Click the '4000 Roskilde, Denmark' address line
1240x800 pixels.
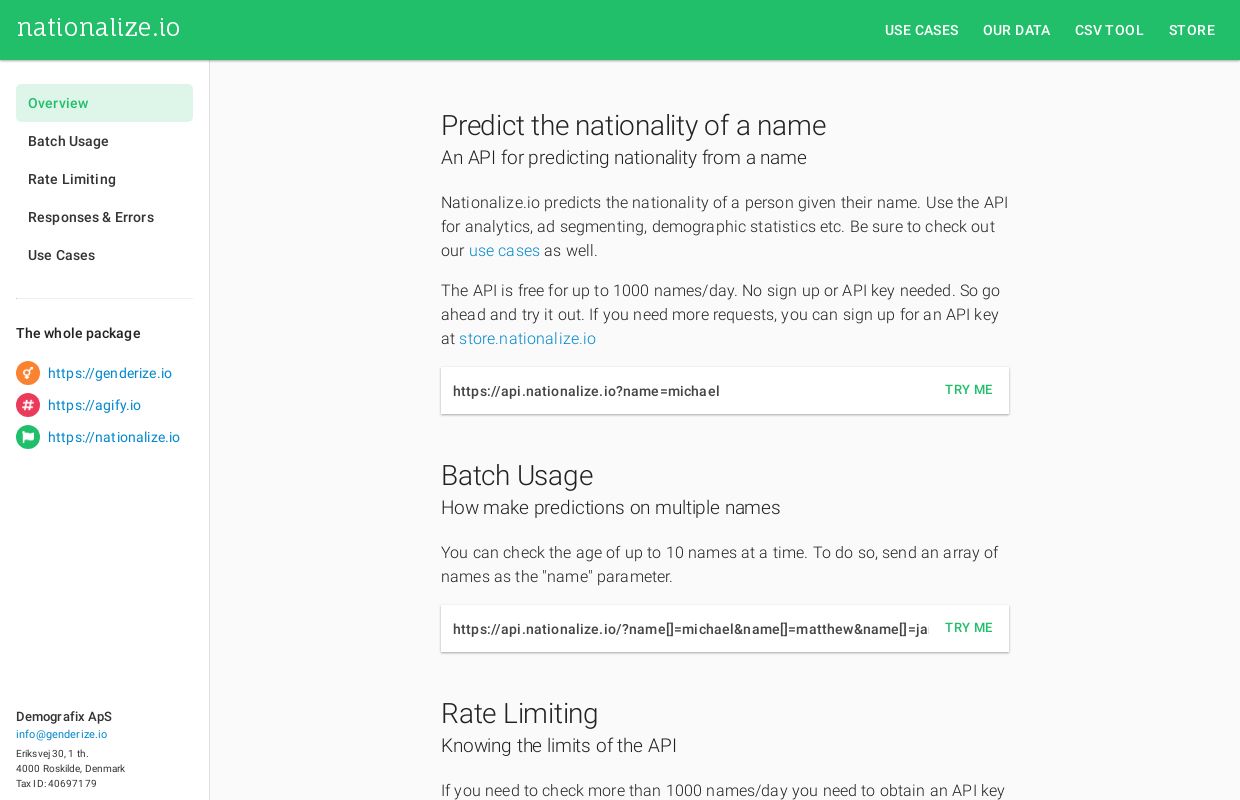tap(70, 769)
